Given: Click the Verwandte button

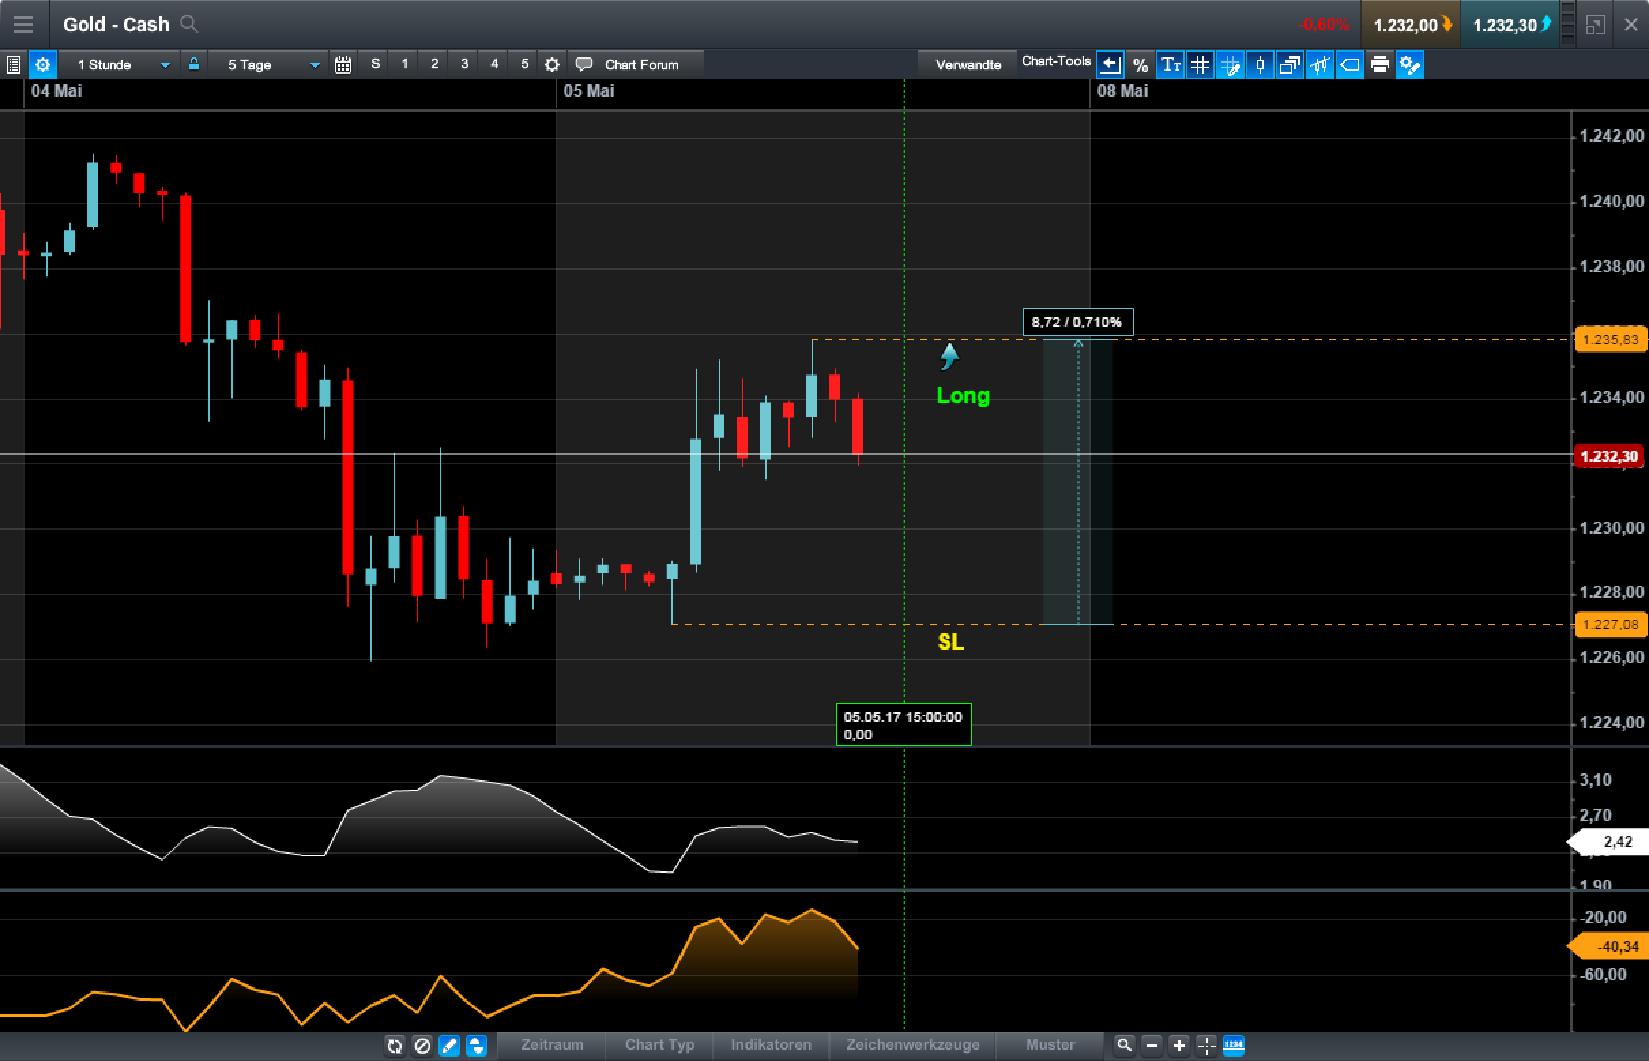Looking at the screenshot, I should (x=967, y=65).
